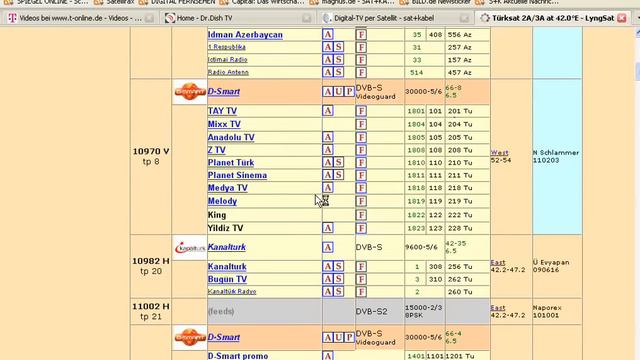Click the F icon for Kanaltürk Radyo

pos(361,292)
